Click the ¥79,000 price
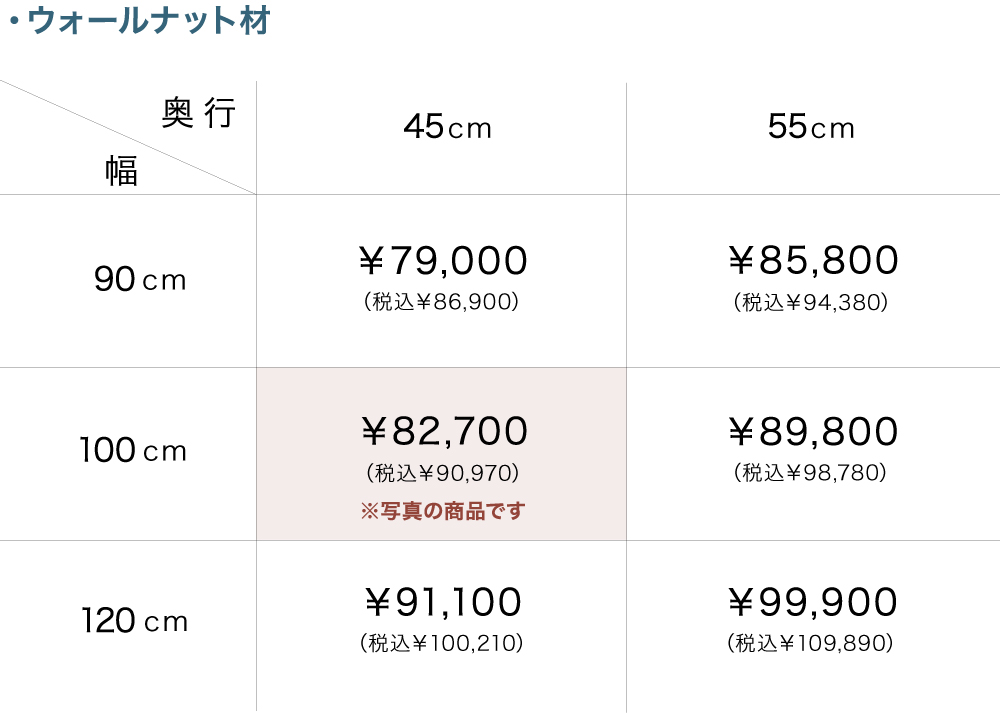This screenshot has width=1000, height=714. click(x=443, y=261)
